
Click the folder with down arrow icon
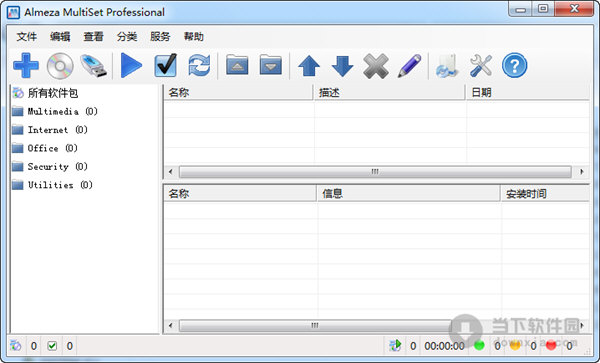click(271, 65)
